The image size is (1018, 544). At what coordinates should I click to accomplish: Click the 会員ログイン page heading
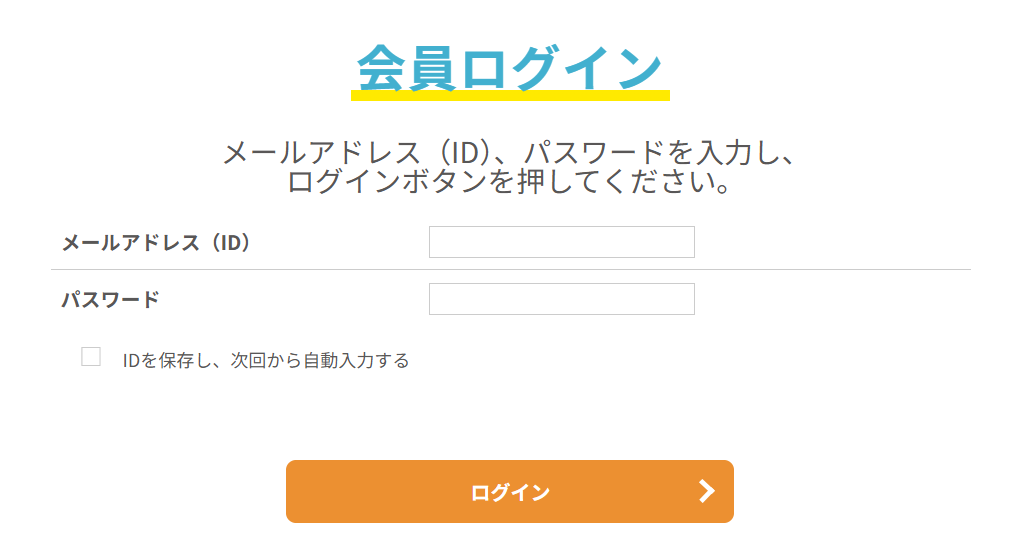(x=509, y=68)
